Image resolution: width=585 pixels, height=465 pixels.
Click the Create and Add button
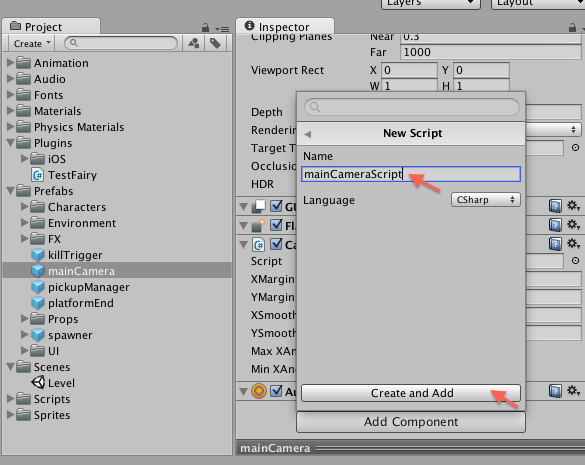coord(411,393)
